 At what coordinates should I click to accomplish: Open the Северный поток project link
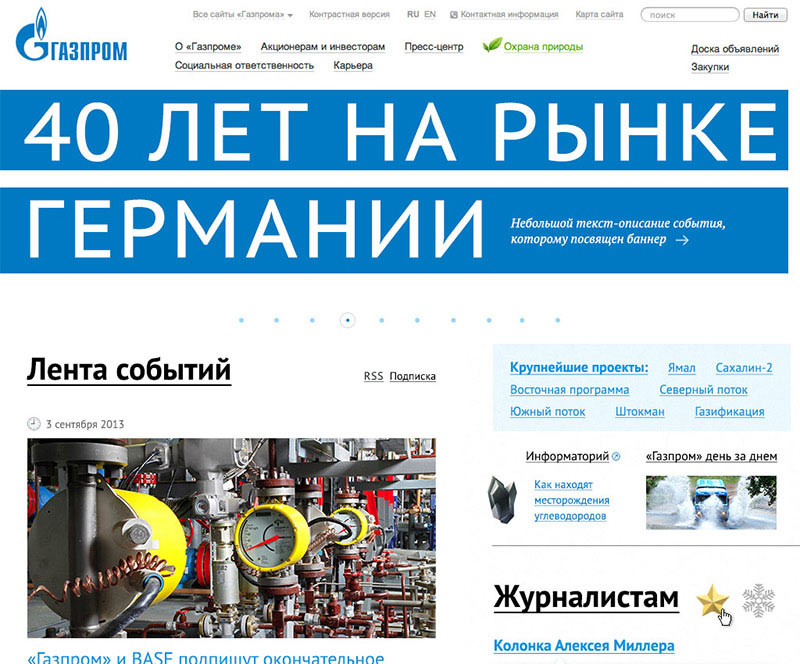703,390
